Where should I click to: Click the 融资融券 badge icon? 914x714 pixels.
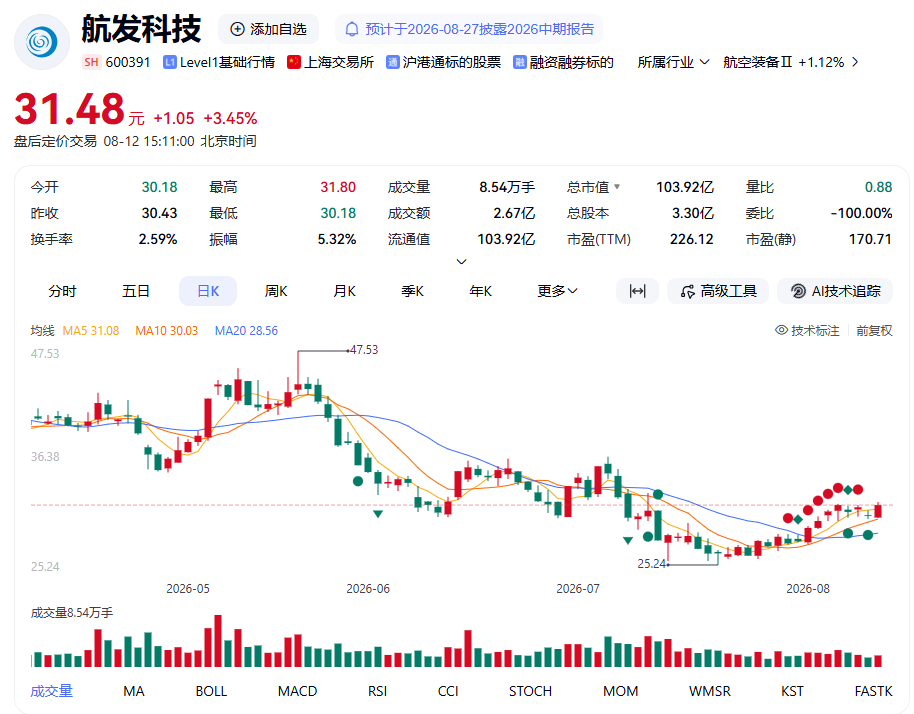click(519, 62)
